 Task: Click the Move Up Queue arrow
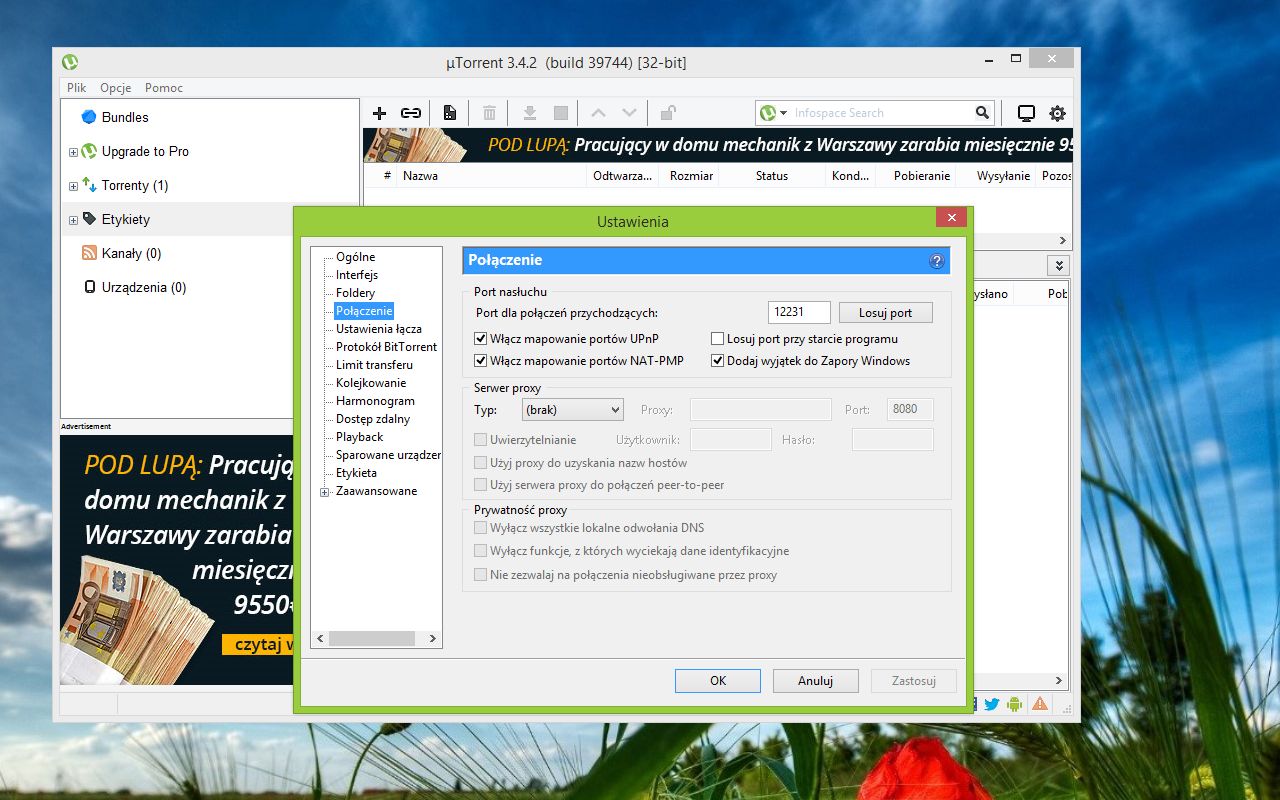599,113
